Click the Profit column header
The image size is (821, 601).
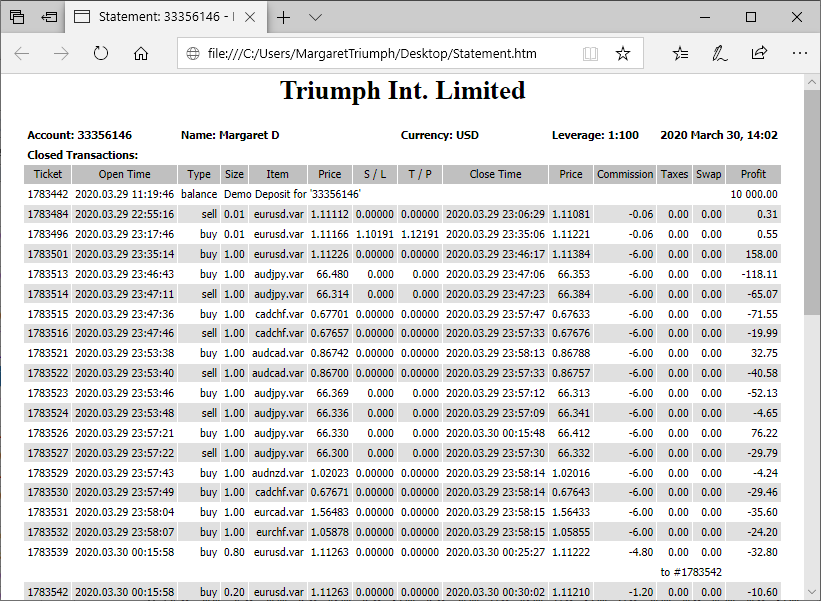coord(753,174)
